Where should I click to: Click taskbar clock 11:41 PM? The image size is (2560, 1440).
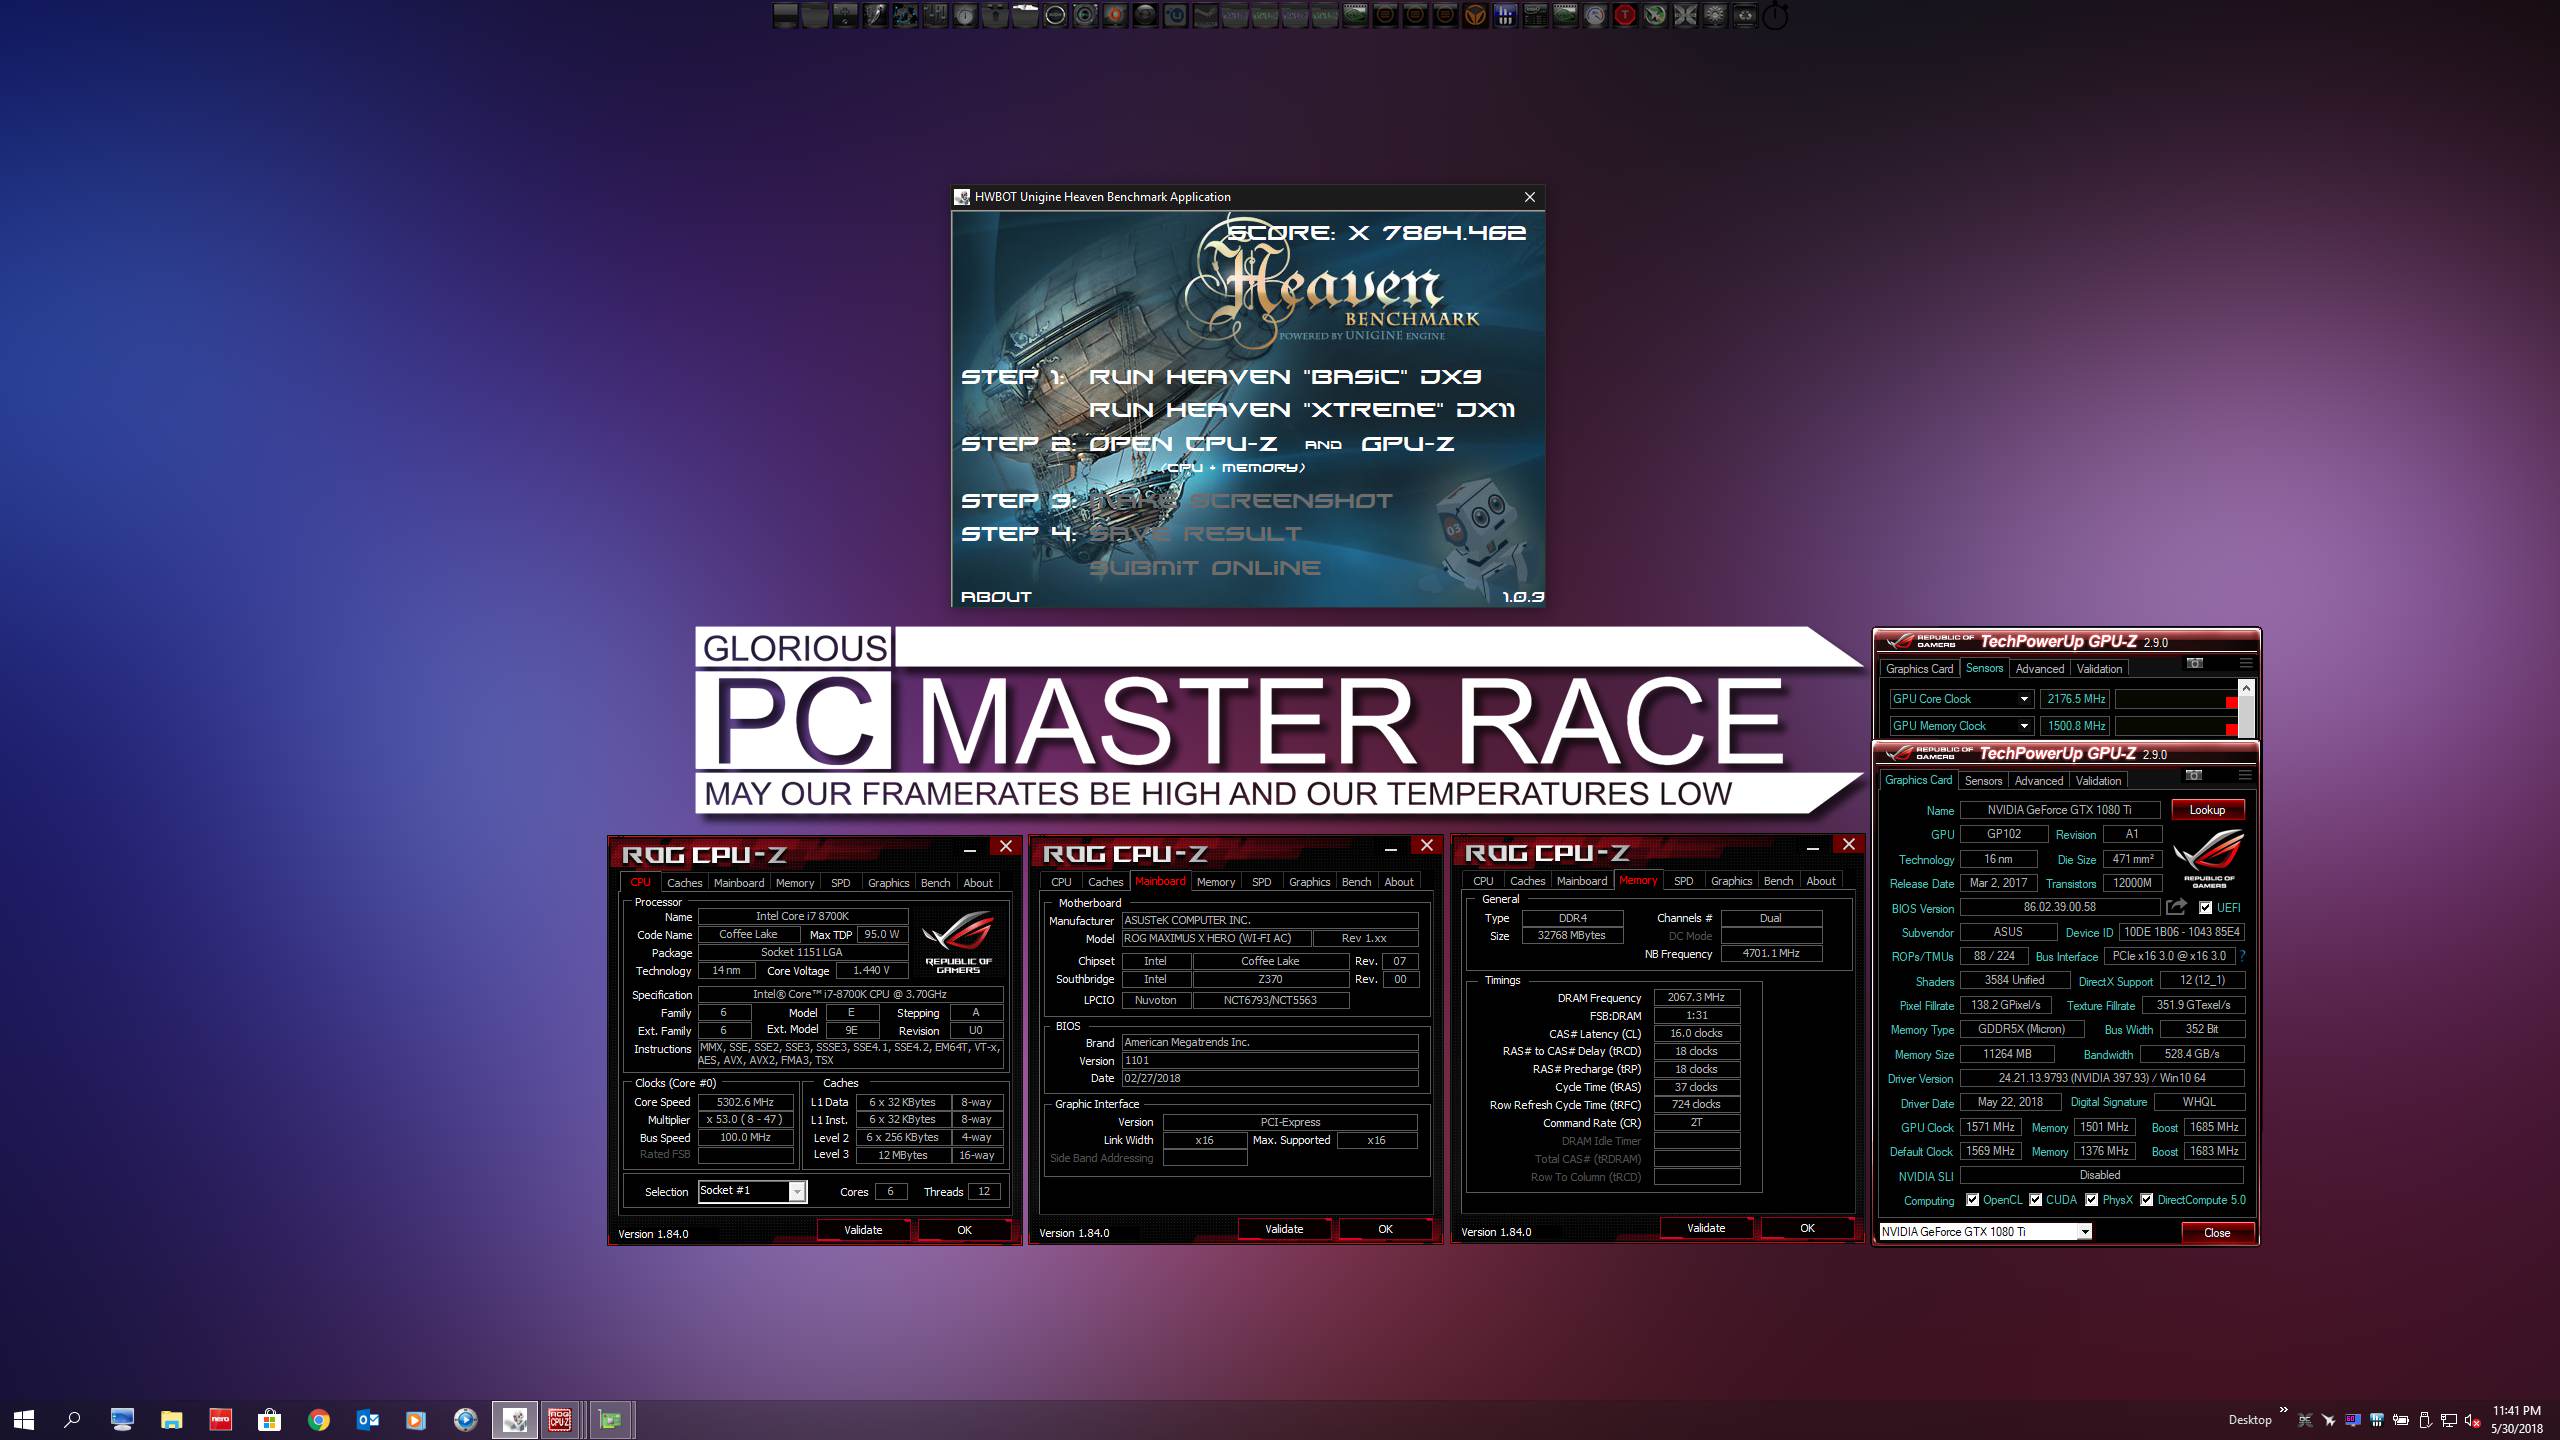(x=2516, y=1411)
